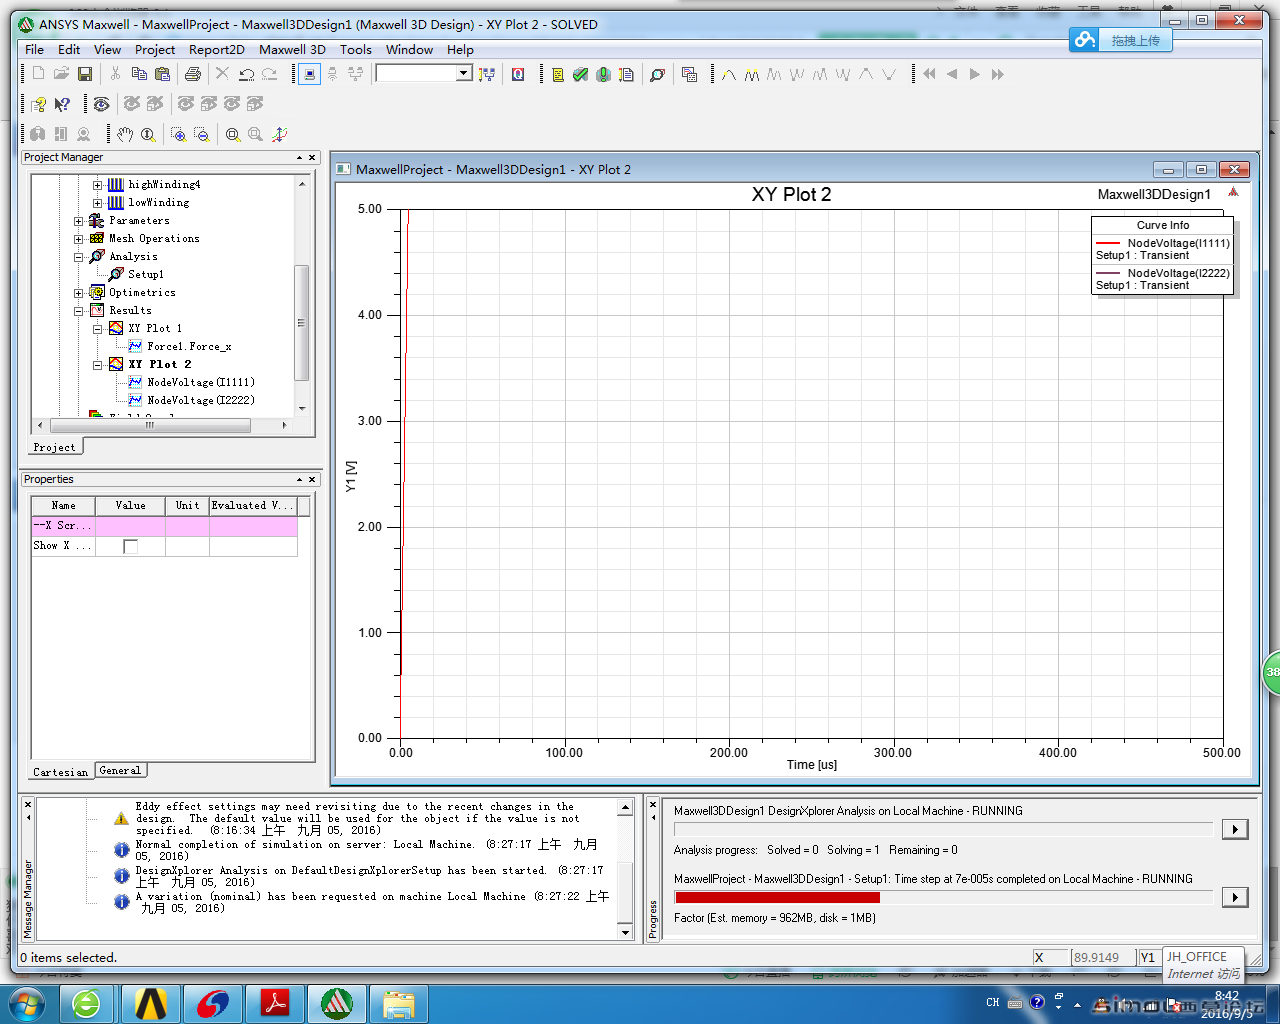Click the yellow notes icon in toolbar
Viewport: 1280px width, 1024px height.
coord(558,74)
